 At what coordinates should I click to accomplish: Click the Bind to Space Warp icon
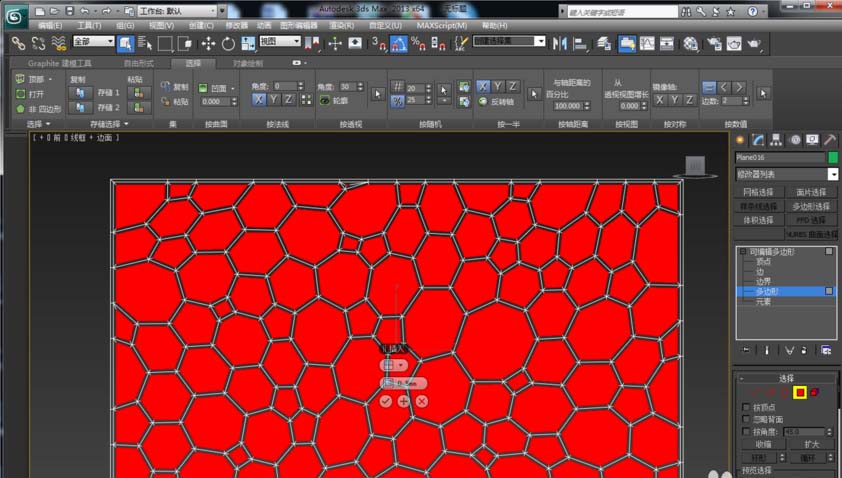59,43
